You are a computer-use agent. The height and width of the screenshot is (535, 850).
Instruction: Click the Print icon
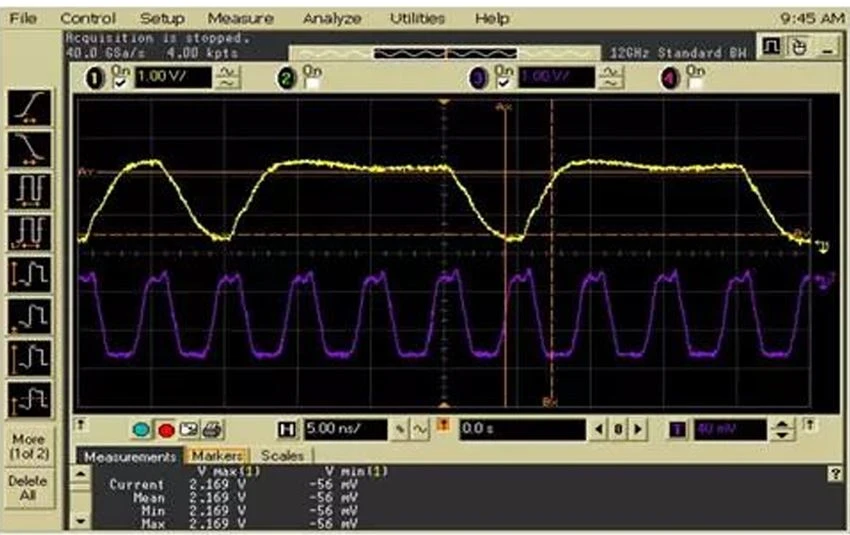click(x=212, y=430)
